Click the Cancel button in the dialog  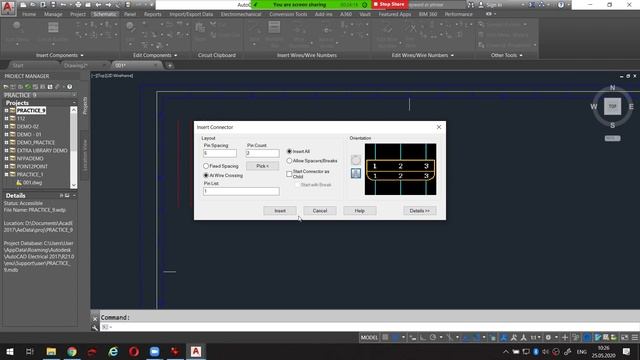tap(320, 211)
